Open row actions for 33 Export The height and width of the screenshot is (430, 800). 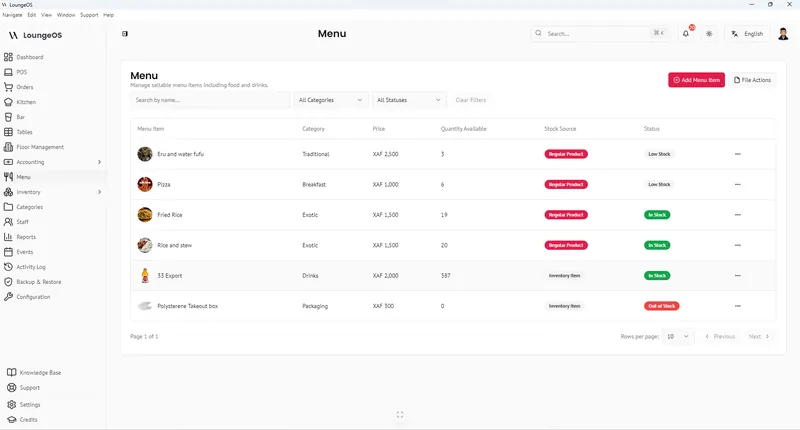(738, 275)
